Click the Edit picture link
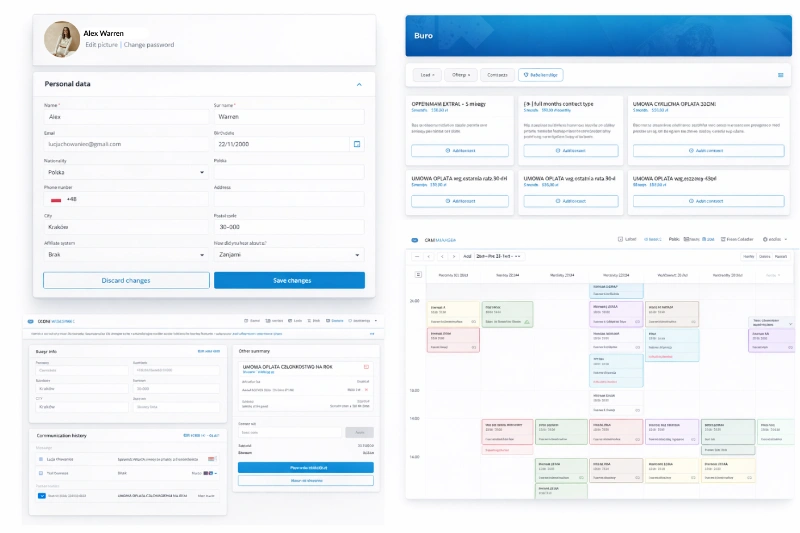Screen dimensions: 800x533 click(101, 45)
